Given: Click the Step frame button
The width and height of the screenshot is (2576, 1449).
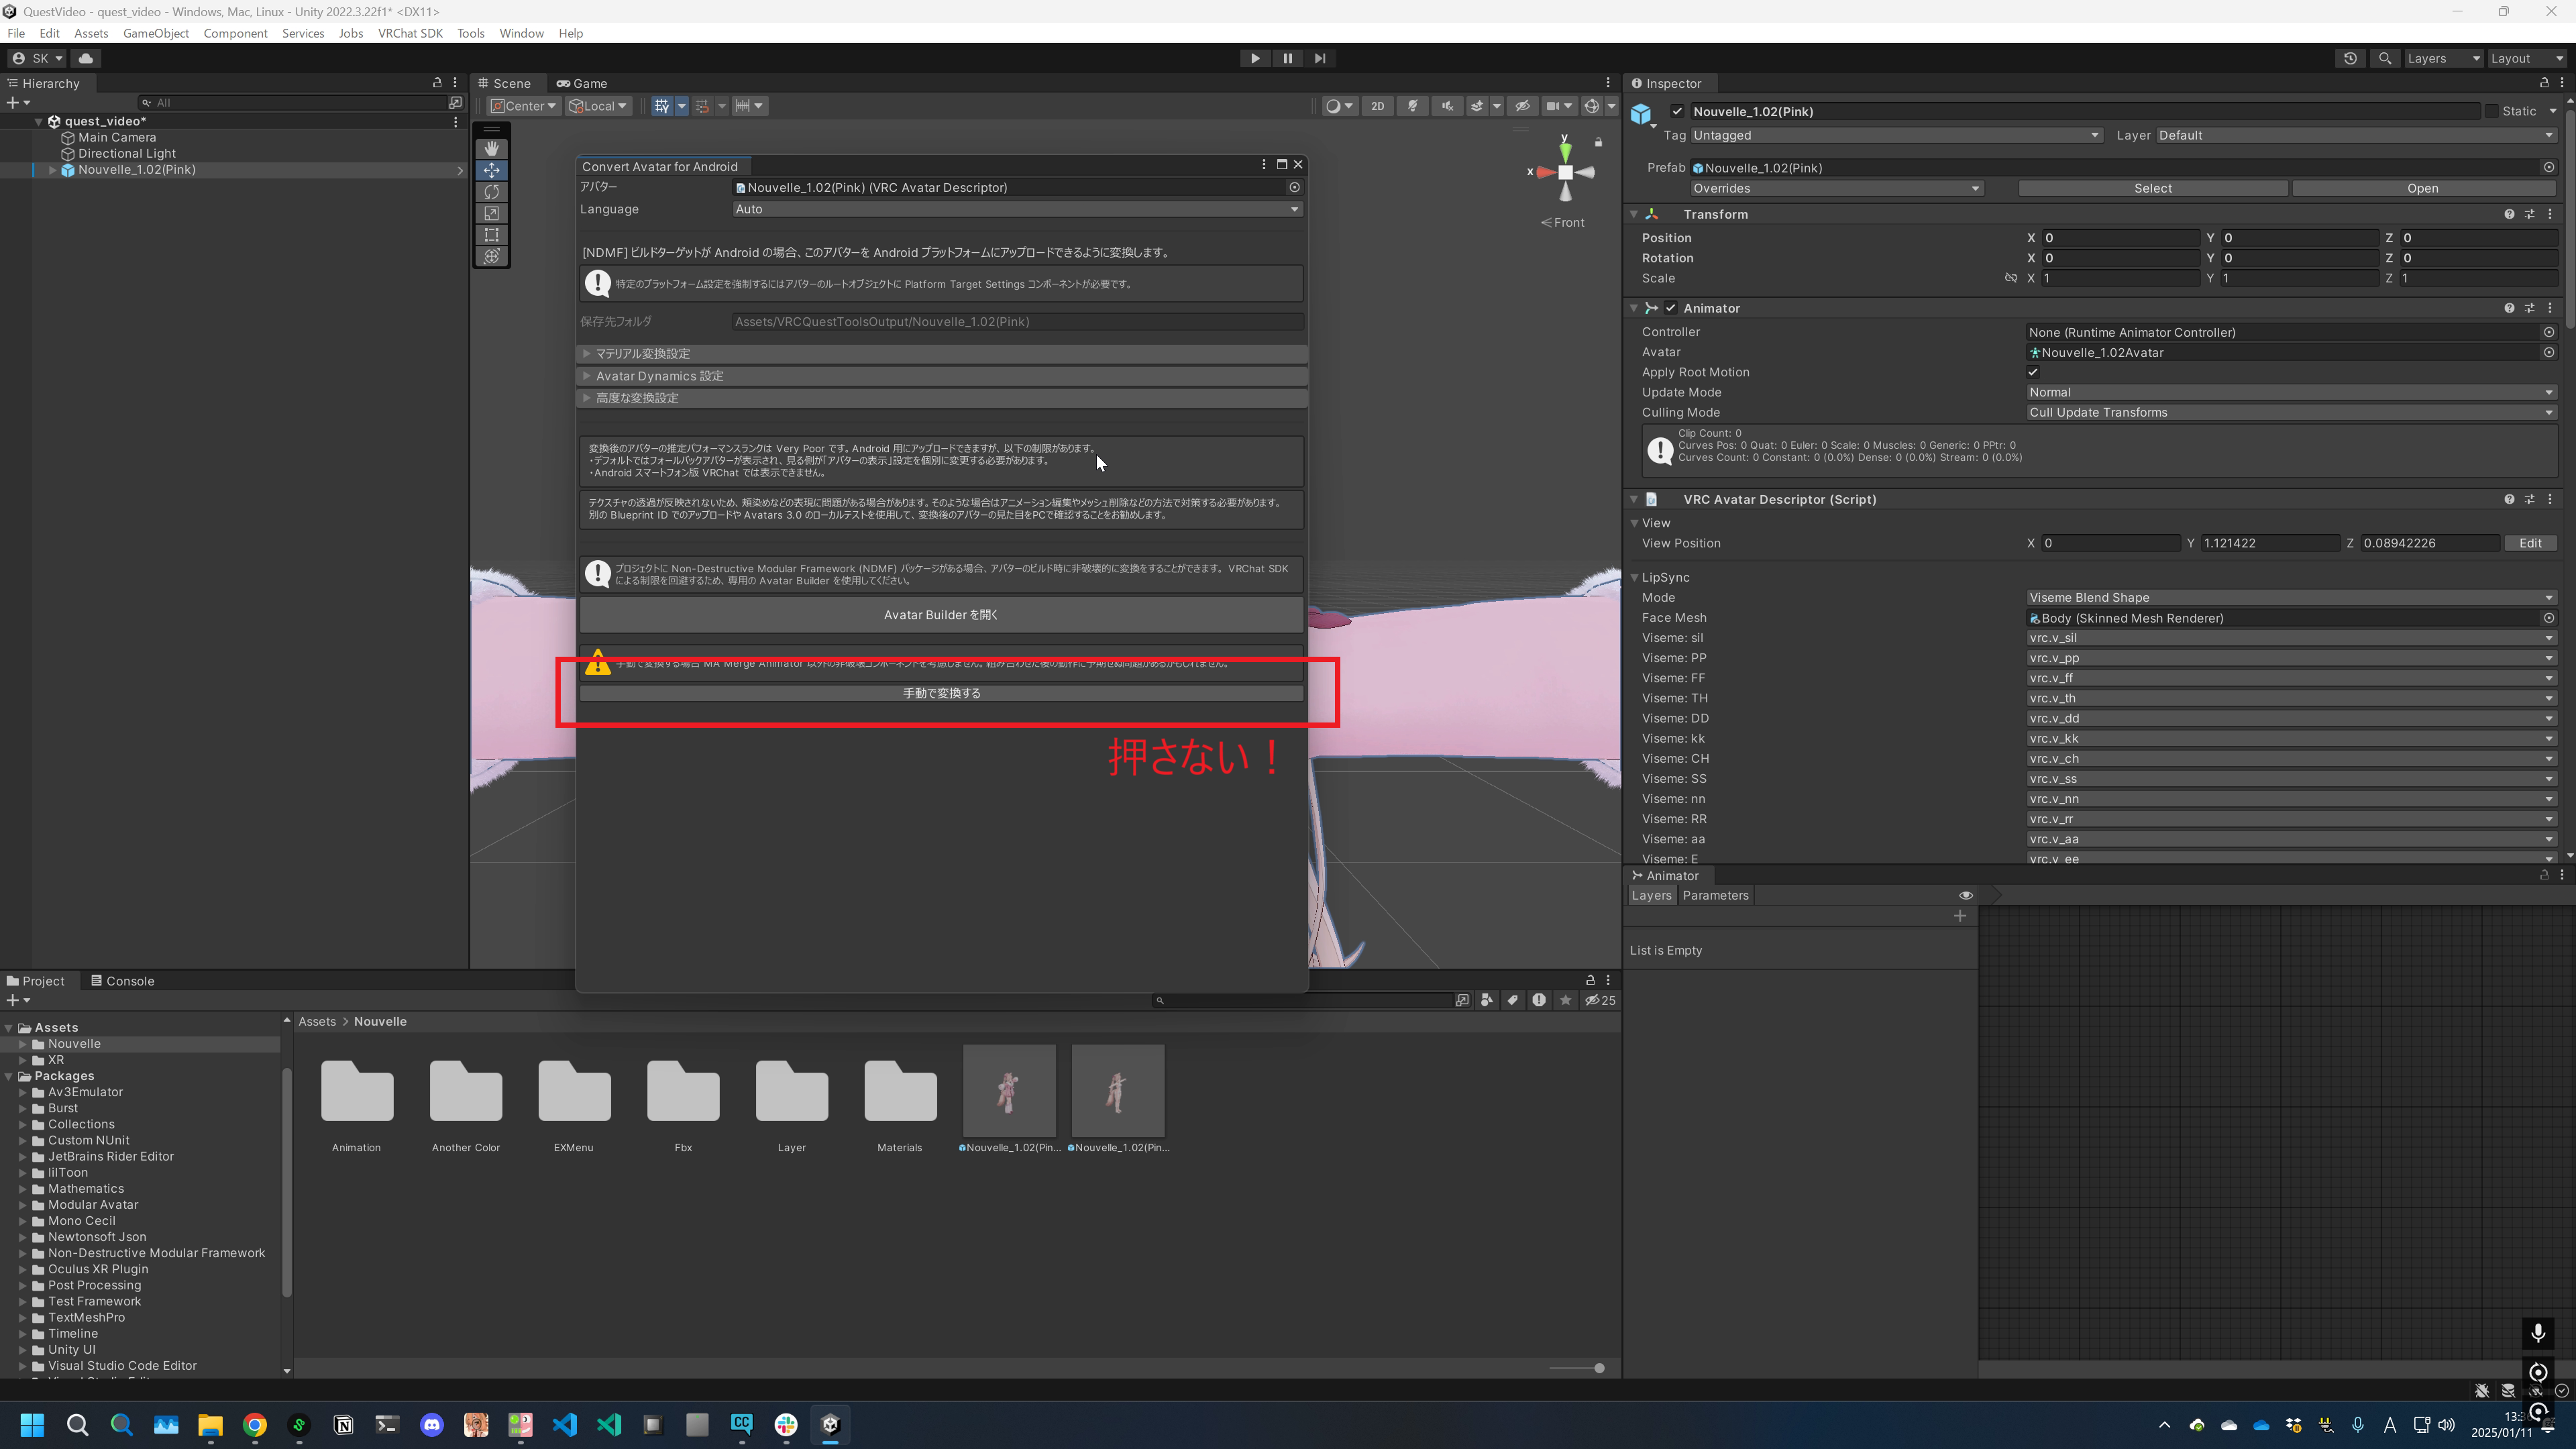Looking at the screenshot, I should click(1320, 58).
